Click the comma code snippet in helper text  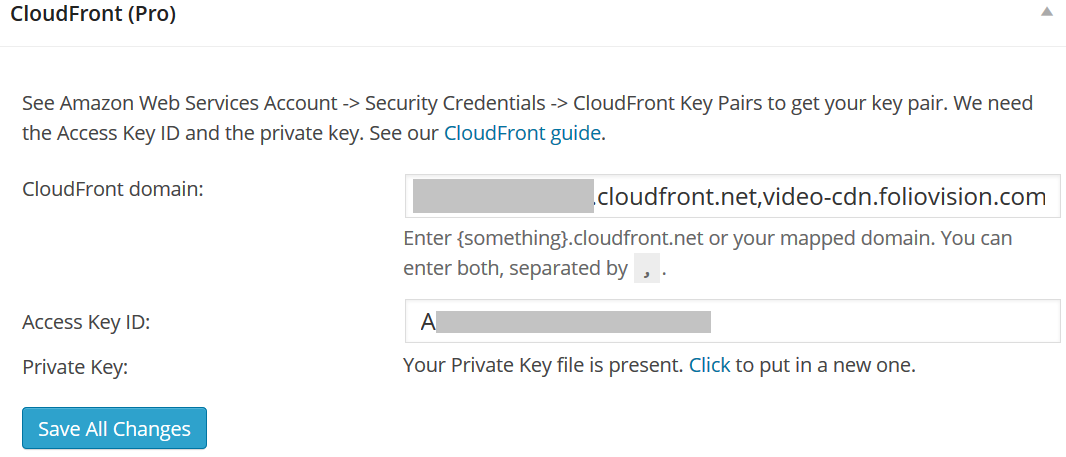click(x=647, y=269)
